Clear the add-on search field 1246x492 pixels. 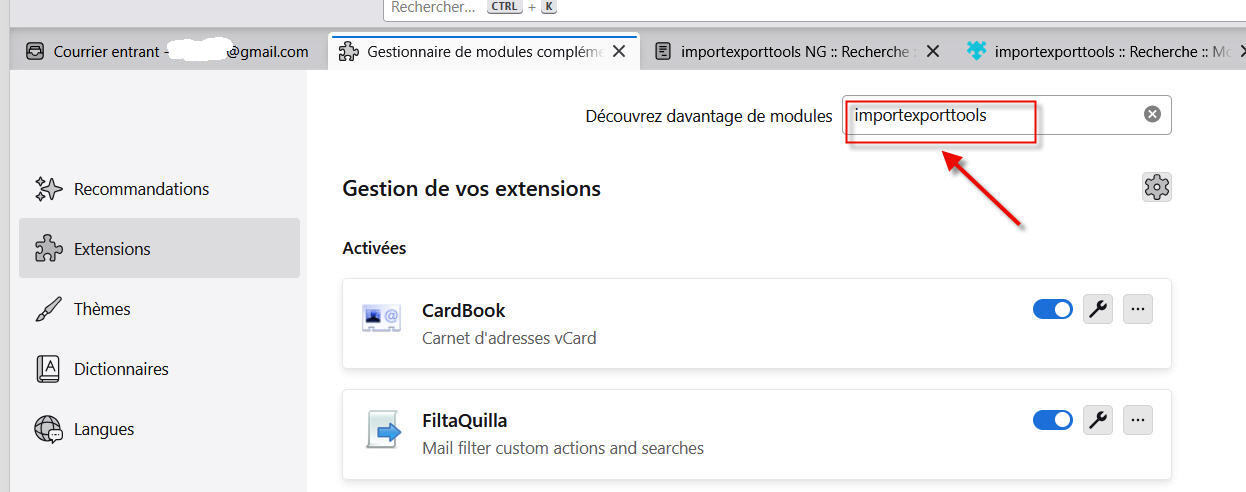point(1152,115)
